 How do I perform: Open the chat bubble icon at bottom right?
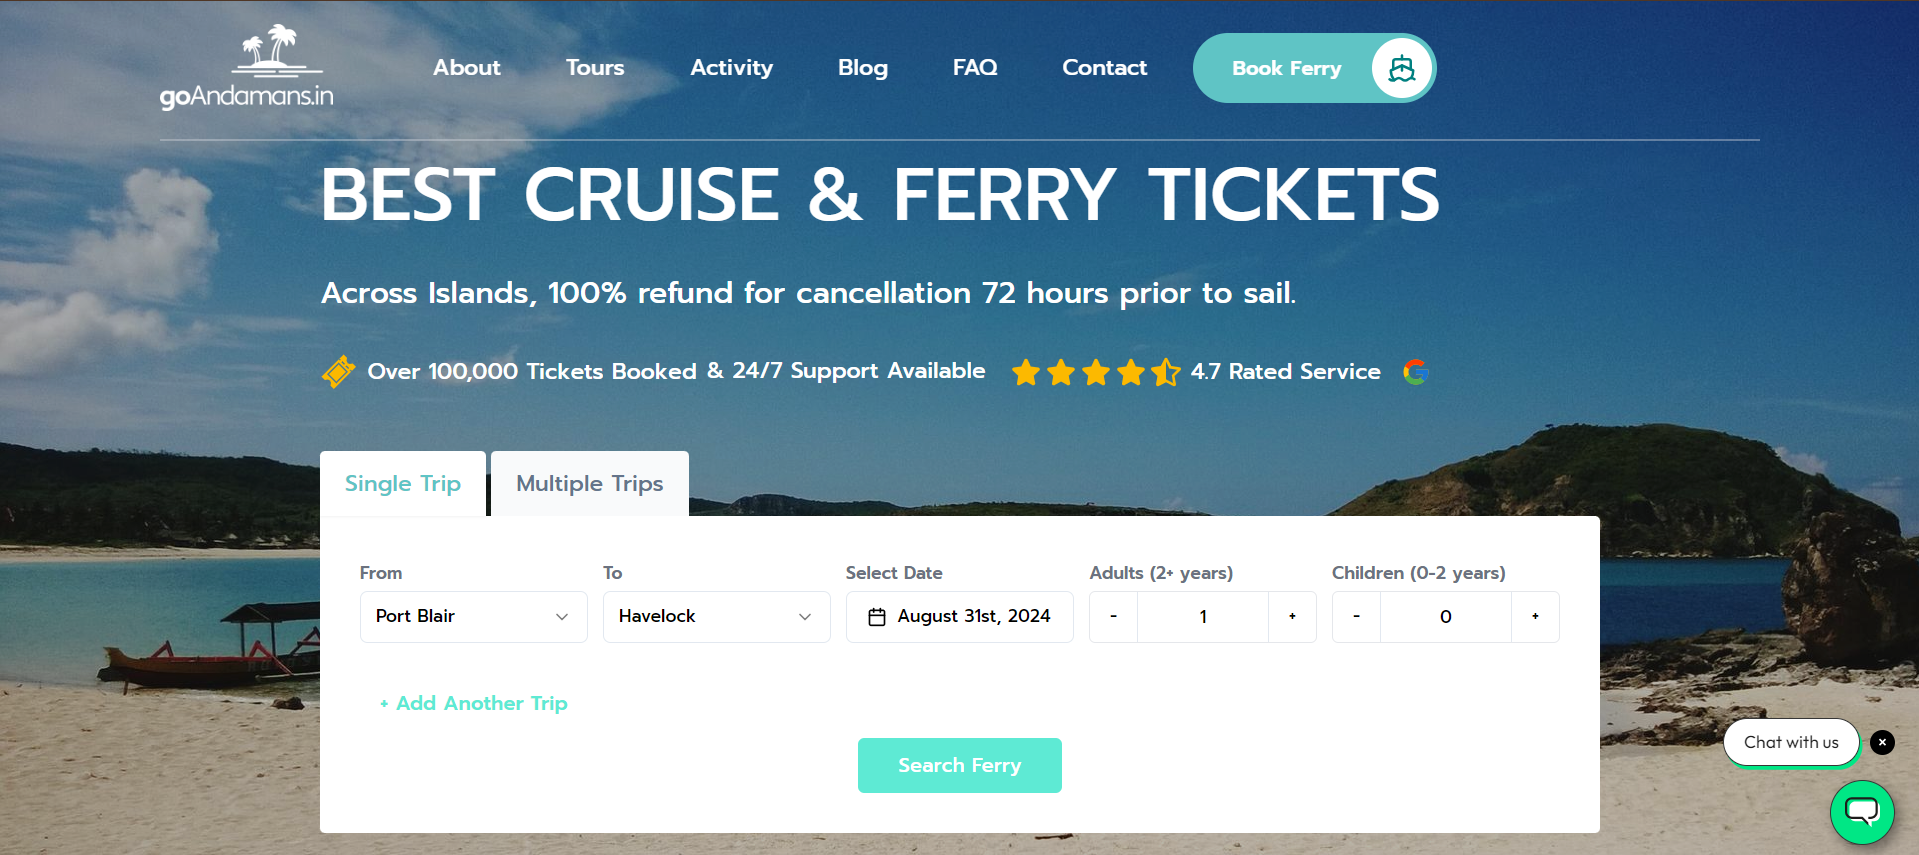click(x=1861, y=812)
